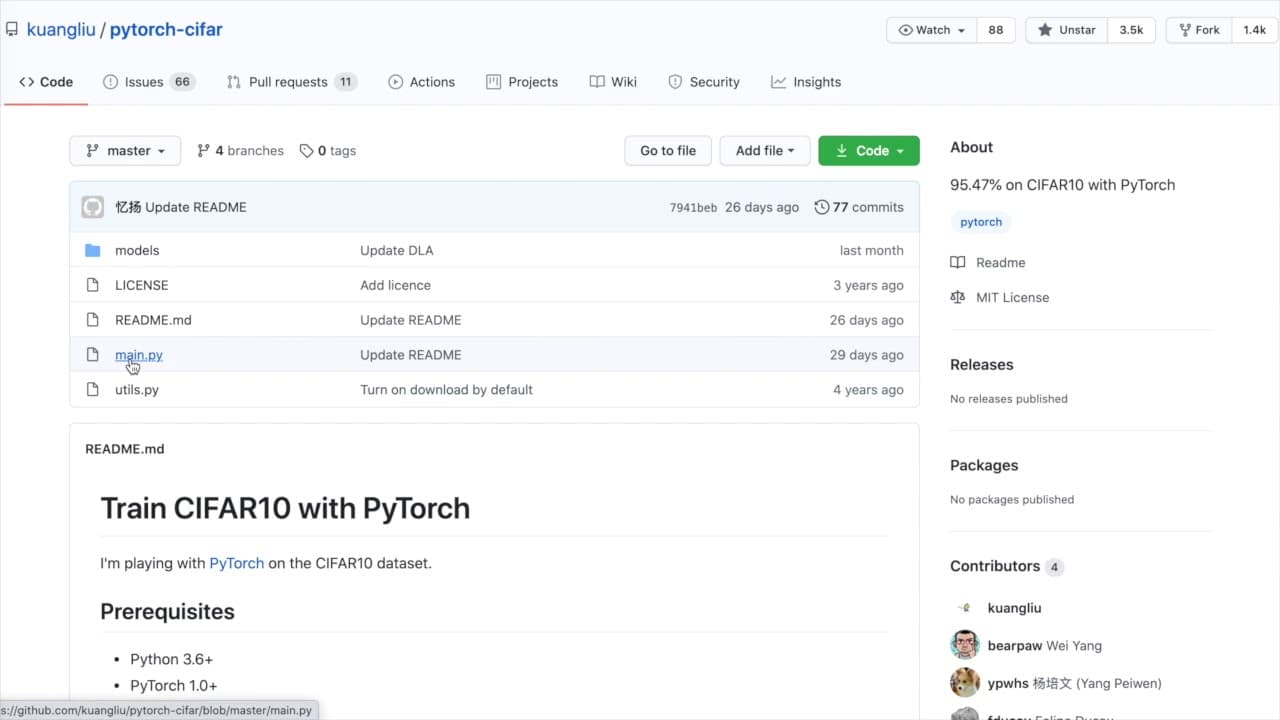Open the LICENSE file
The width and height of the screenshot is (1280, 720).
pos(141,285)
